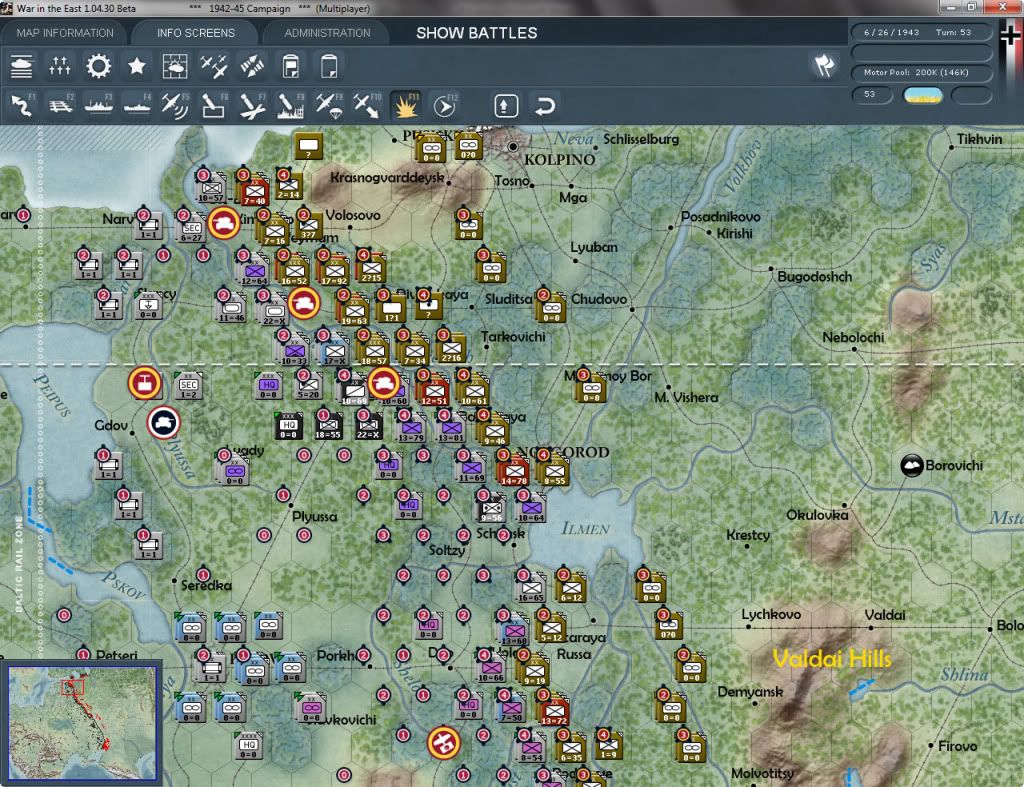Select the red battle marker on Lake Peipus
This screenshot has width=1024, height=787.
click(x=144, y=383)
